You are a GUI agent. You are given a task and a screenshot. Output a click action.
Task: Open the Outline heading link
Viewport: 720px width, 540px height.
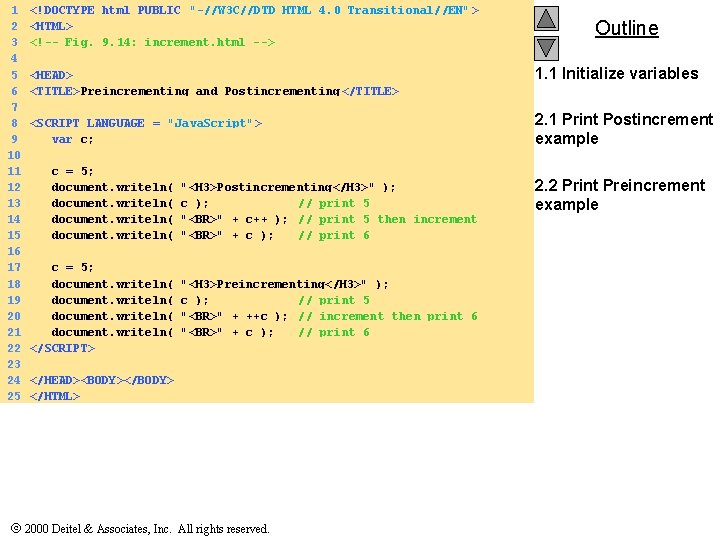tap(626, 28)
